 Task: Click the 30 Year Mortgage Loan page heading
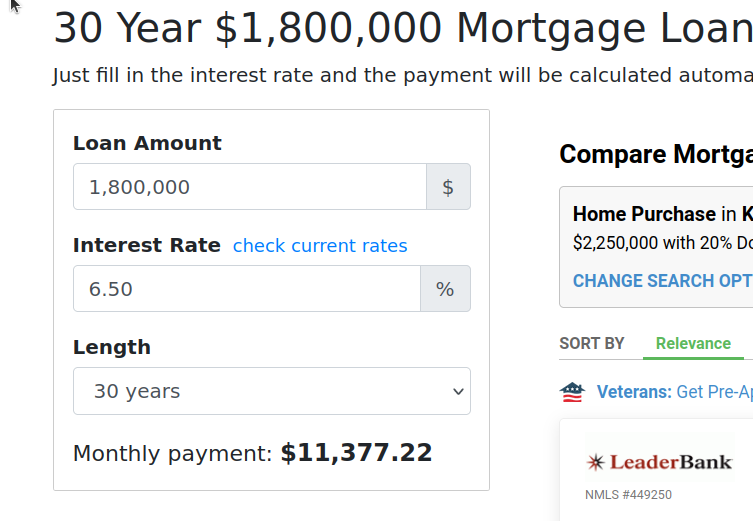tap(402, 28)
